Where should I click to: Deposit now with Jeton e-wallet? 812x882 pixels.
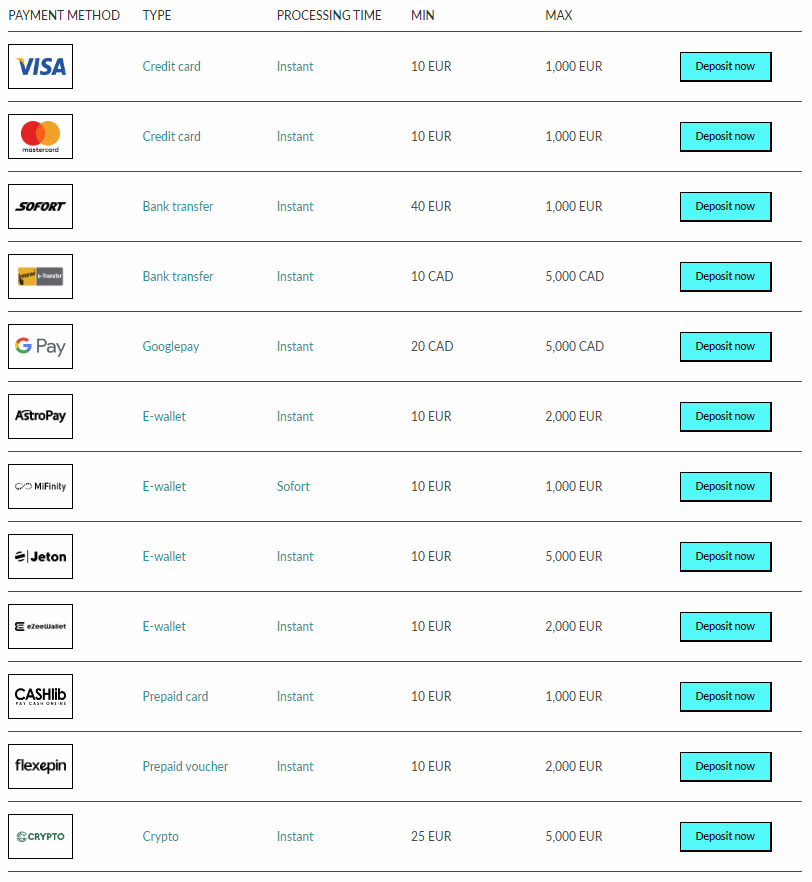click(725, 557)
